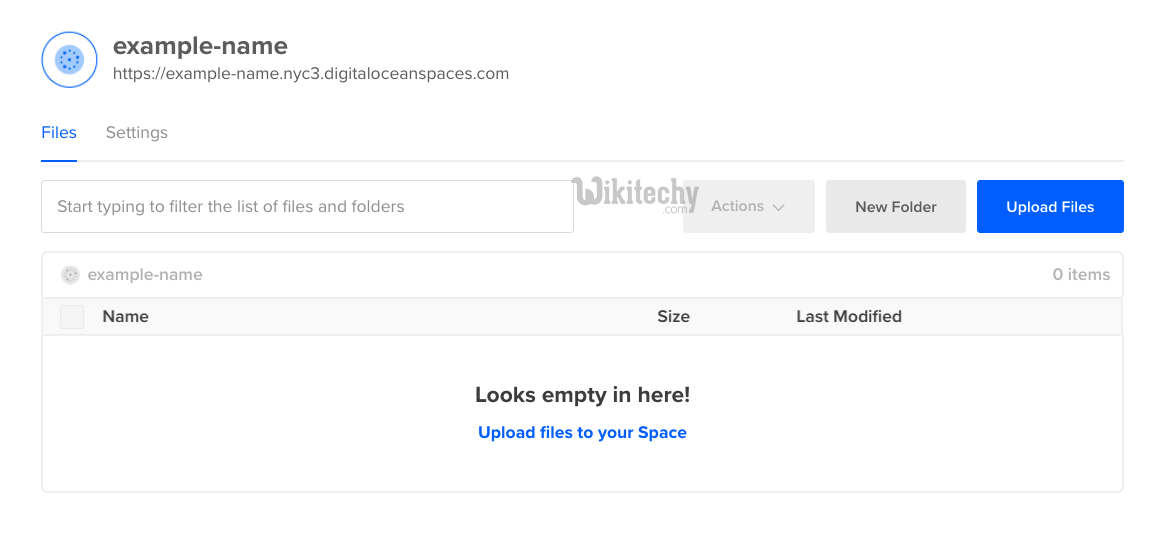Image resolution: width=1166 pixels, height=541 pixels.
Task: Tick the select-all checkbox beside Name
Action: tap(72, 317)
